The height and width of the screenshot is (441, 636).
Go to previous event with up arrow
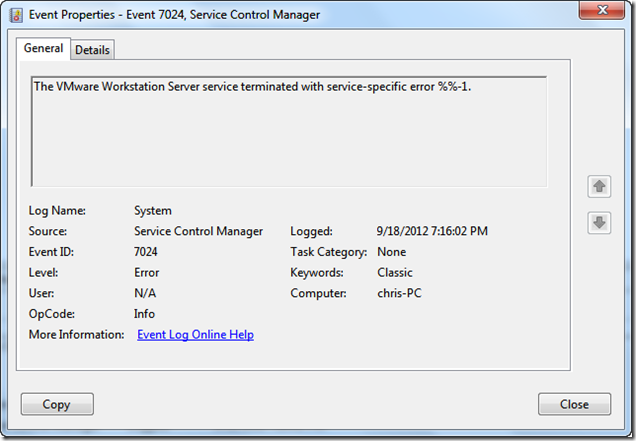[599, 186]
